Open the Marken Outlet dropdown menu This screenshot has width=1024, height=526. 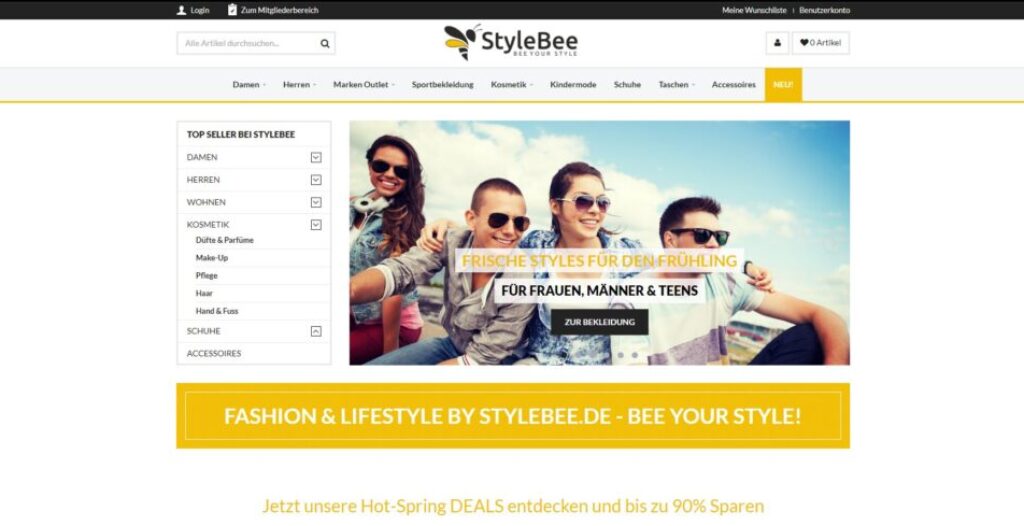click(364, 84)
